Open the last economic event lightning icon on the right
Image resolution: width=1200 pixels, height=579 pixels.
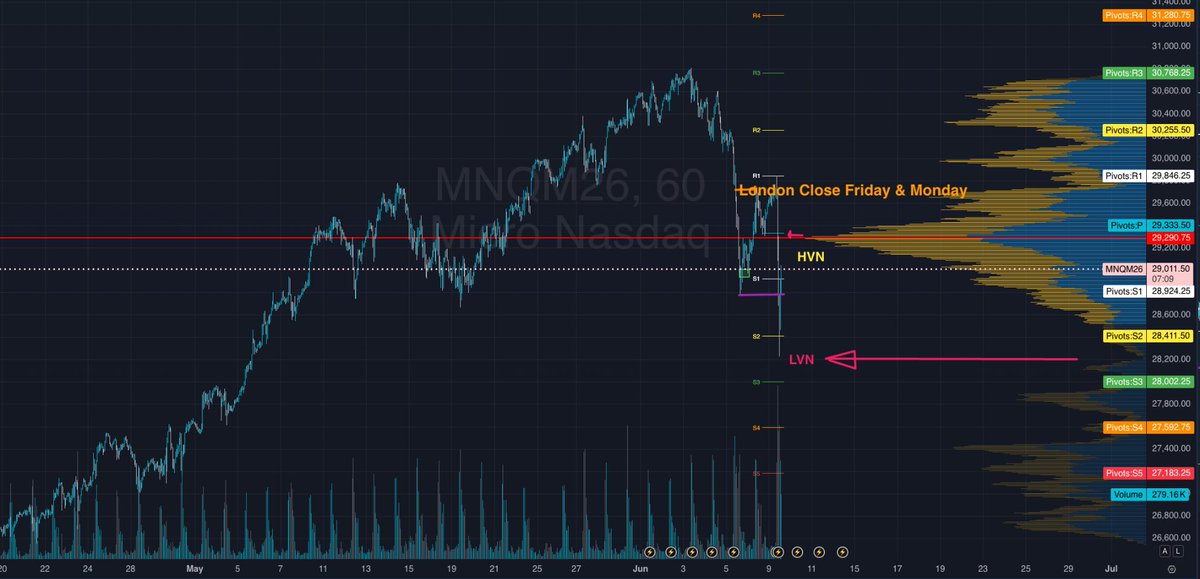tap(842, 551)
